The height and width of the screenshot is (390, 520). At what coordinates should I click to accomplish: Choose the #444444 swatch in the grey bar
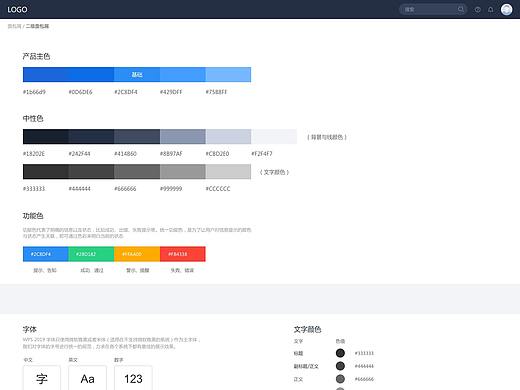click(91, 172)
